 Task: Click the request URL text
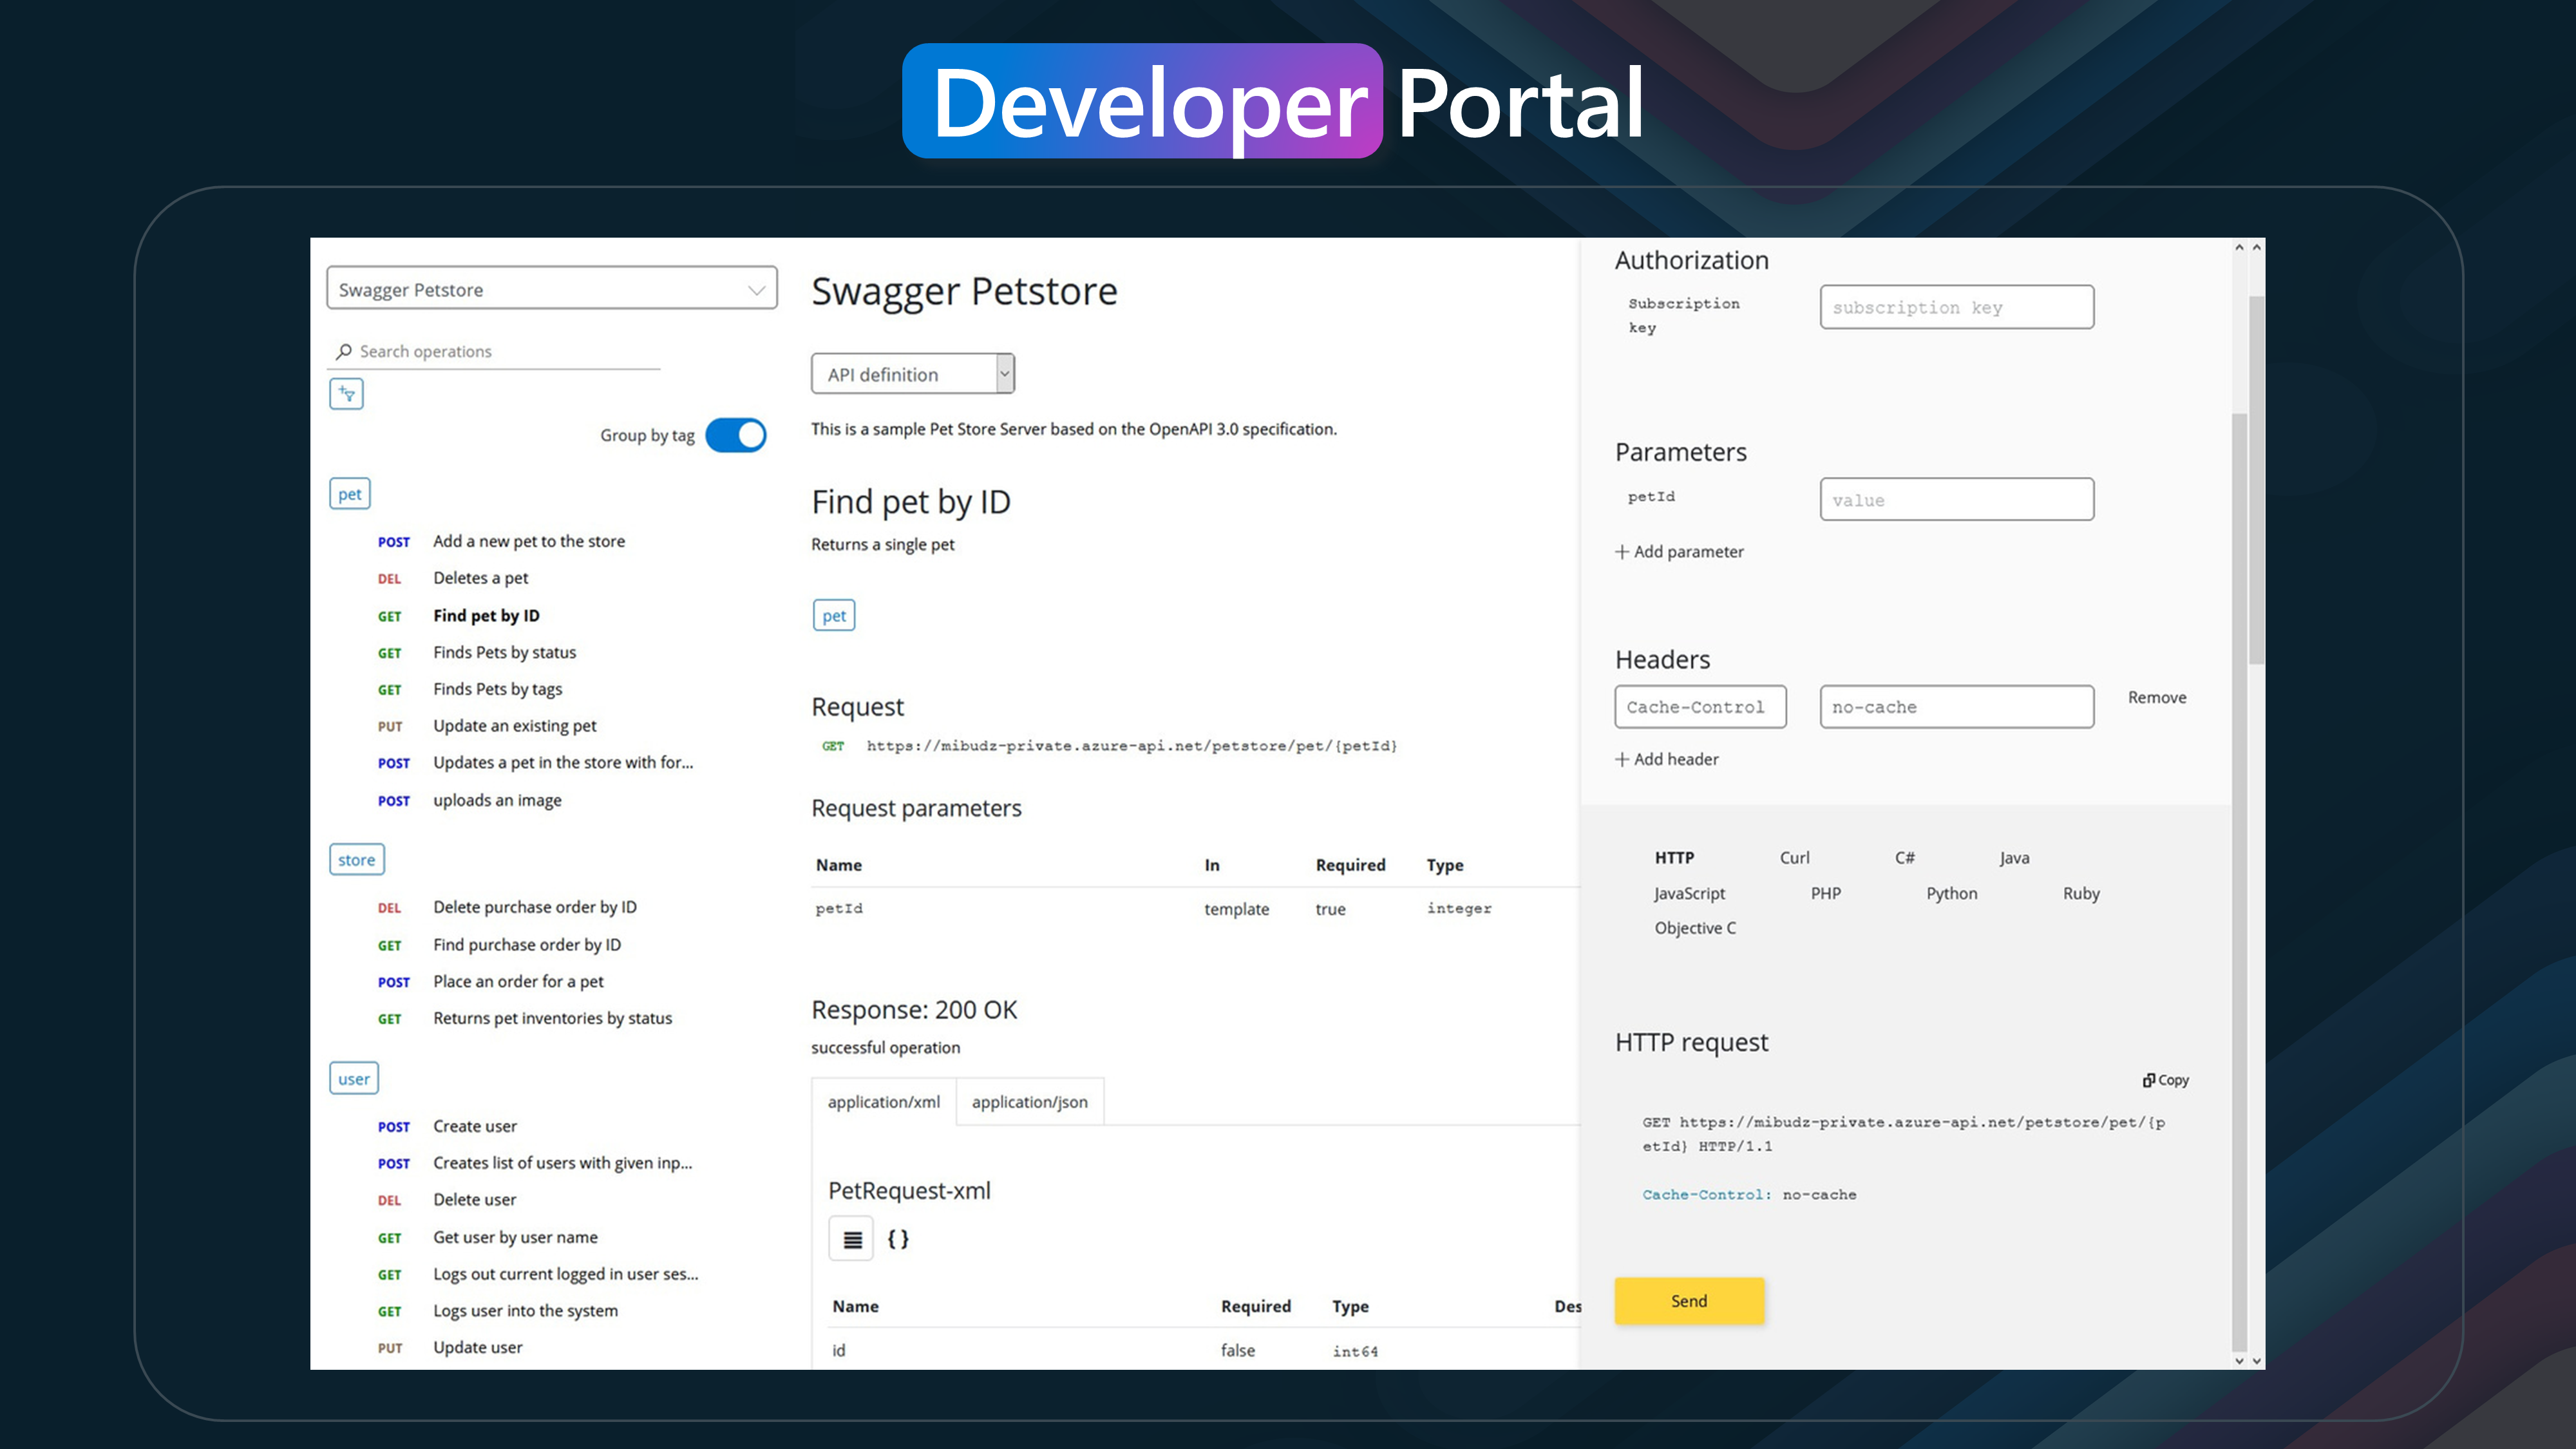point(1132,746)
